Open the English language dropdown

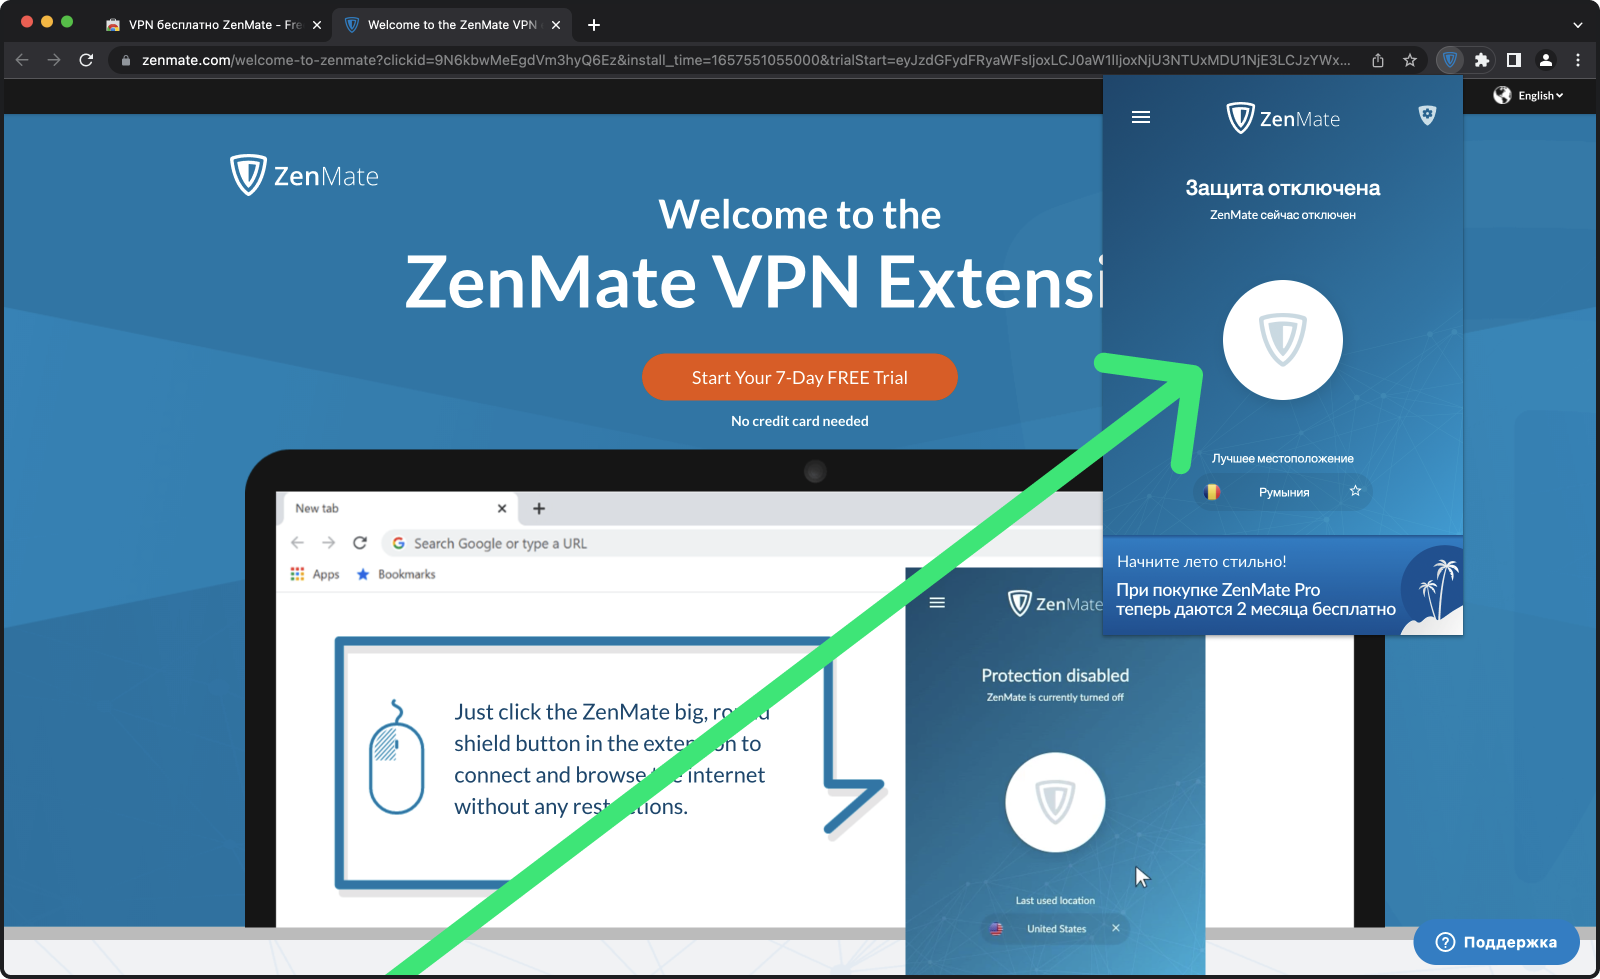point(1540,96)
